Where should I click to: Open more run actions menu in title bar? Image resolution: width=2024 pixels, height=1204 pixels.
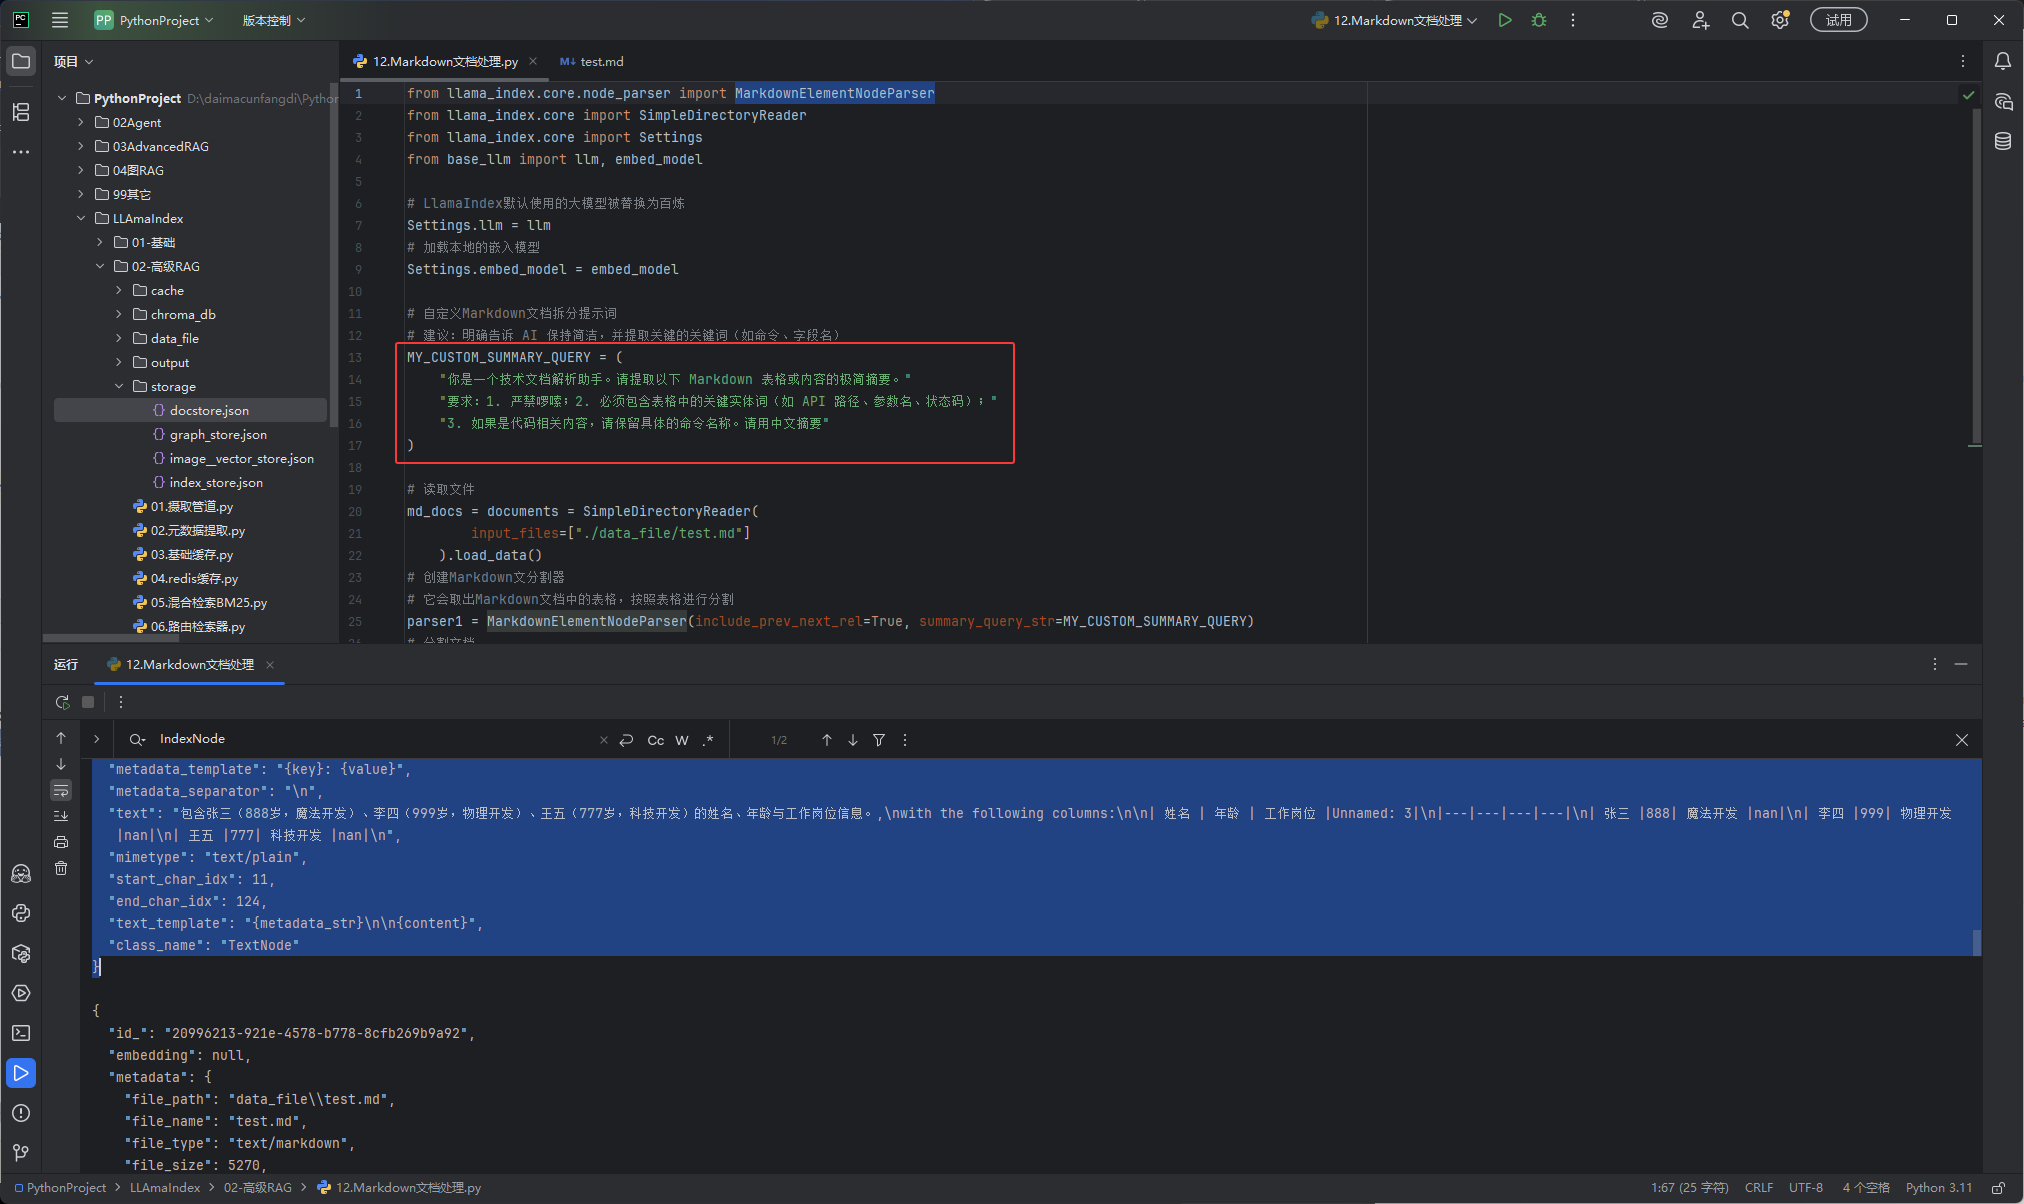pyautogui.click(x=1573, y=20)
